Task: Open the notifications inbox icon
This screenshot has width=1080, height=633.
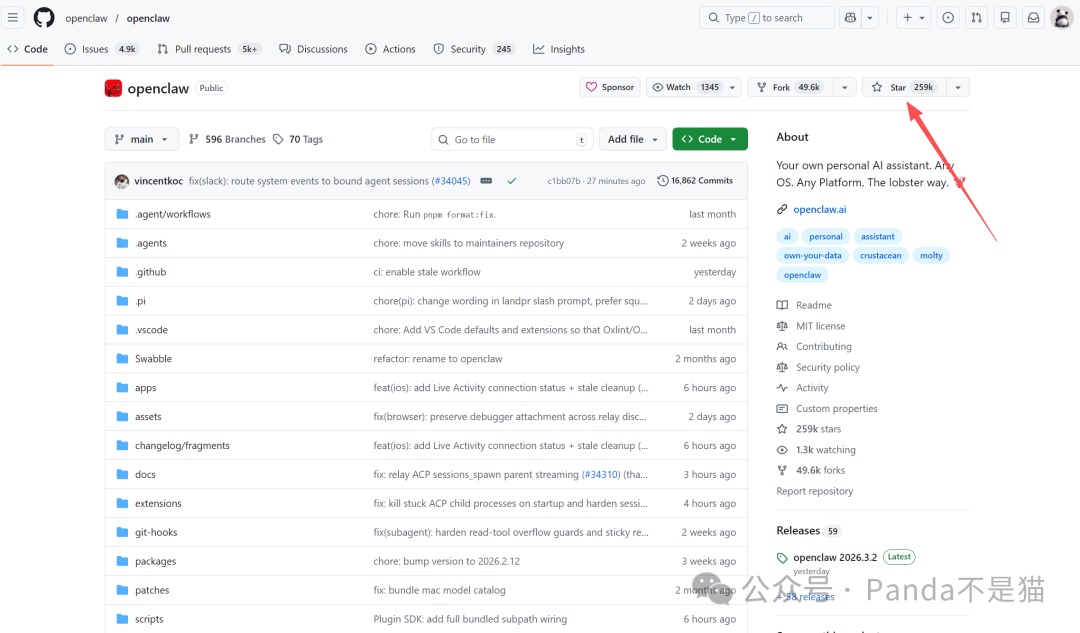Action: (1033, 18)
